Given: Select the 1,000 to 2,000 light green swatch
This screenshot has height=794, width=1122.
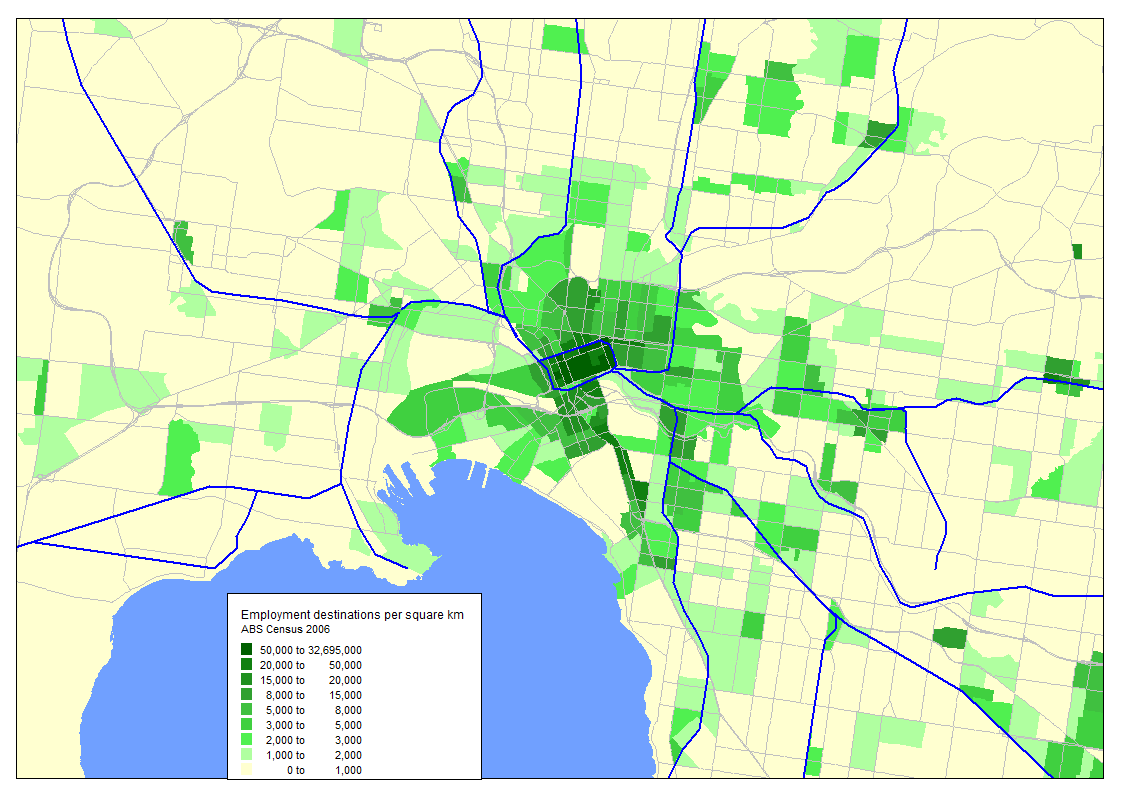Looking at the screenshot, I should tap(247, 755).
